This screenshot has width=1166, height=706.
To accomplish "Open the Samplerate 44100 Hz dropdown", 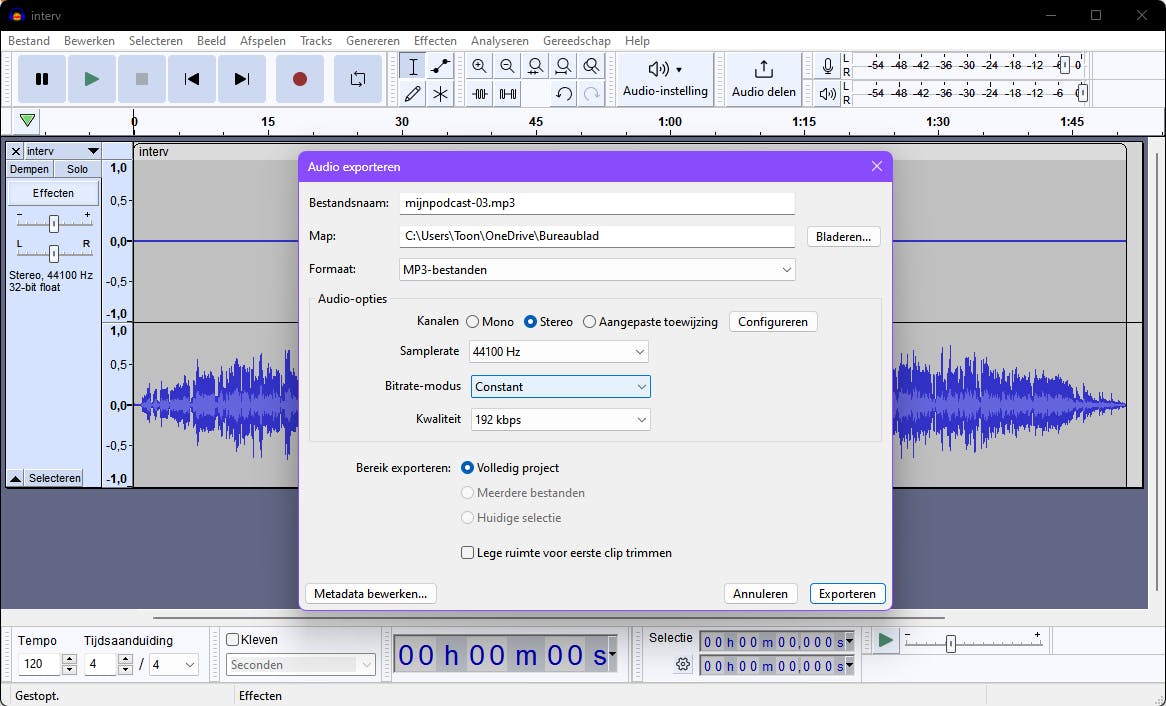I will (559, 352).
